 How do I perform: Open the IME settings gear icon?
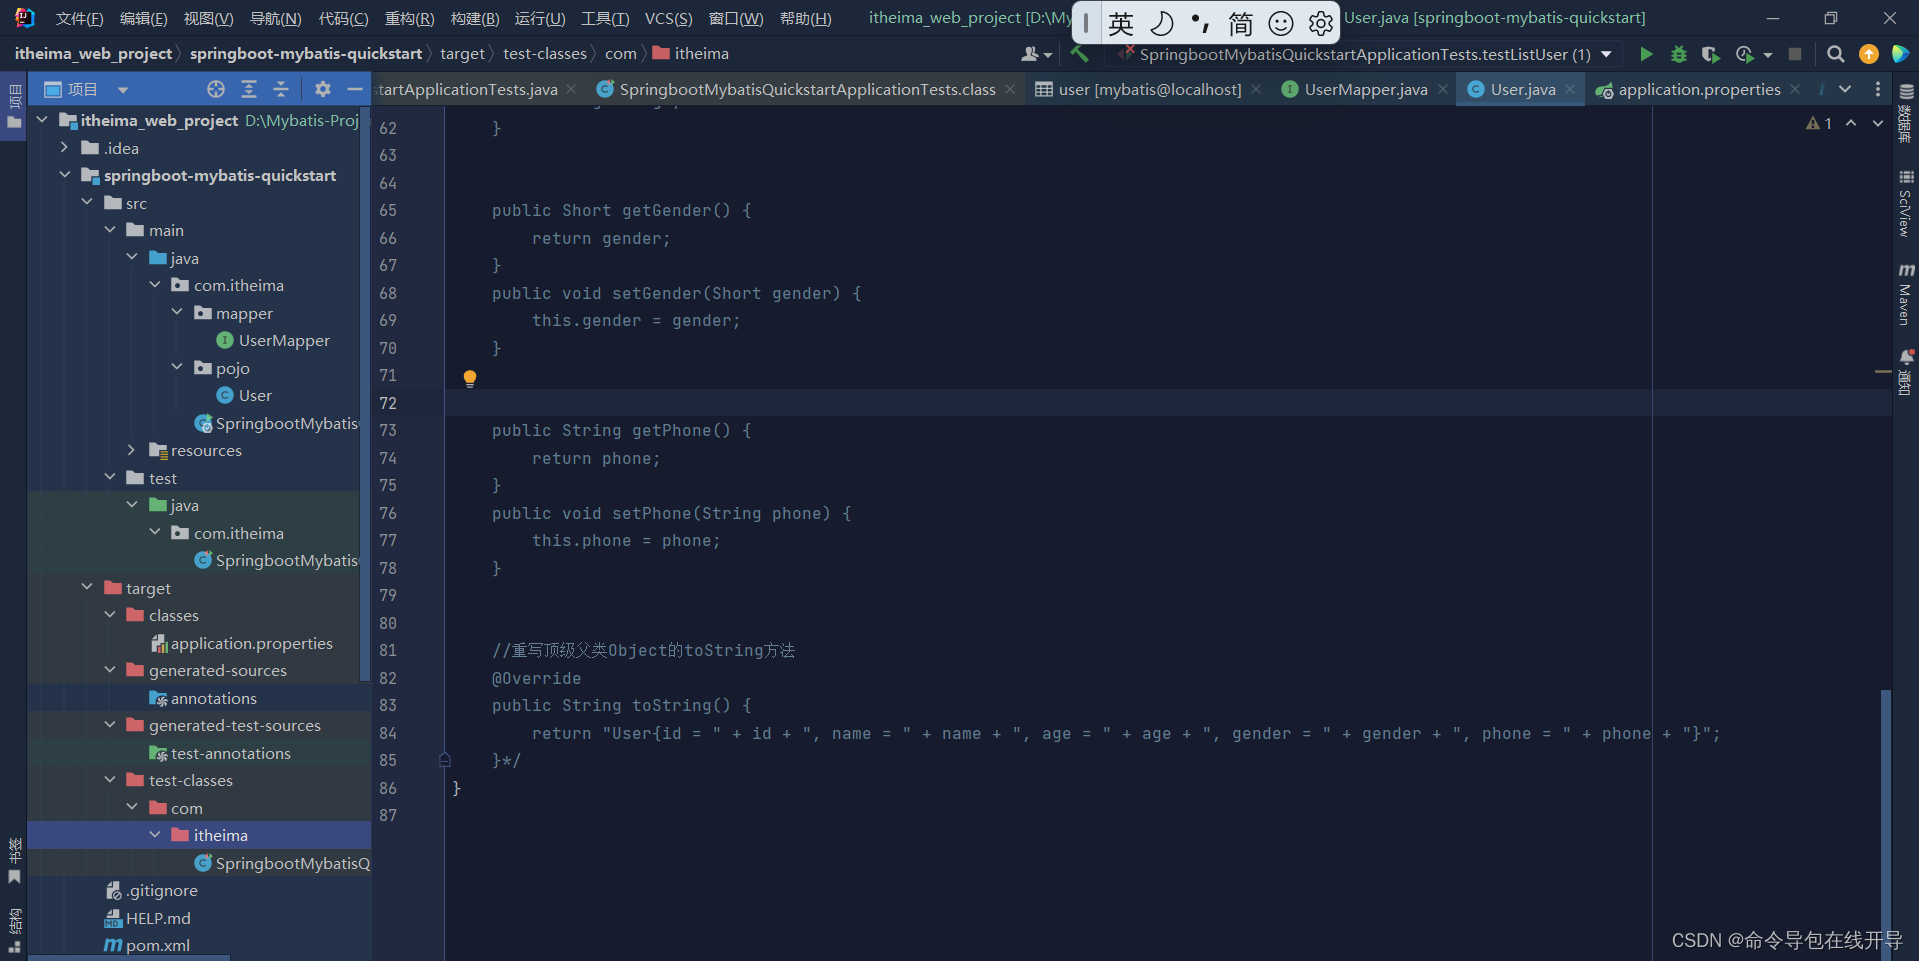[1321, 23]
